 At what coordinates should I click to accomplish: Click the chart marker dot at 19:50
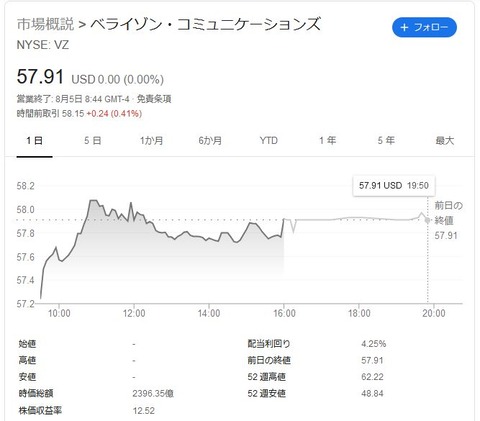pyautogui.click(x=427, y=220)
